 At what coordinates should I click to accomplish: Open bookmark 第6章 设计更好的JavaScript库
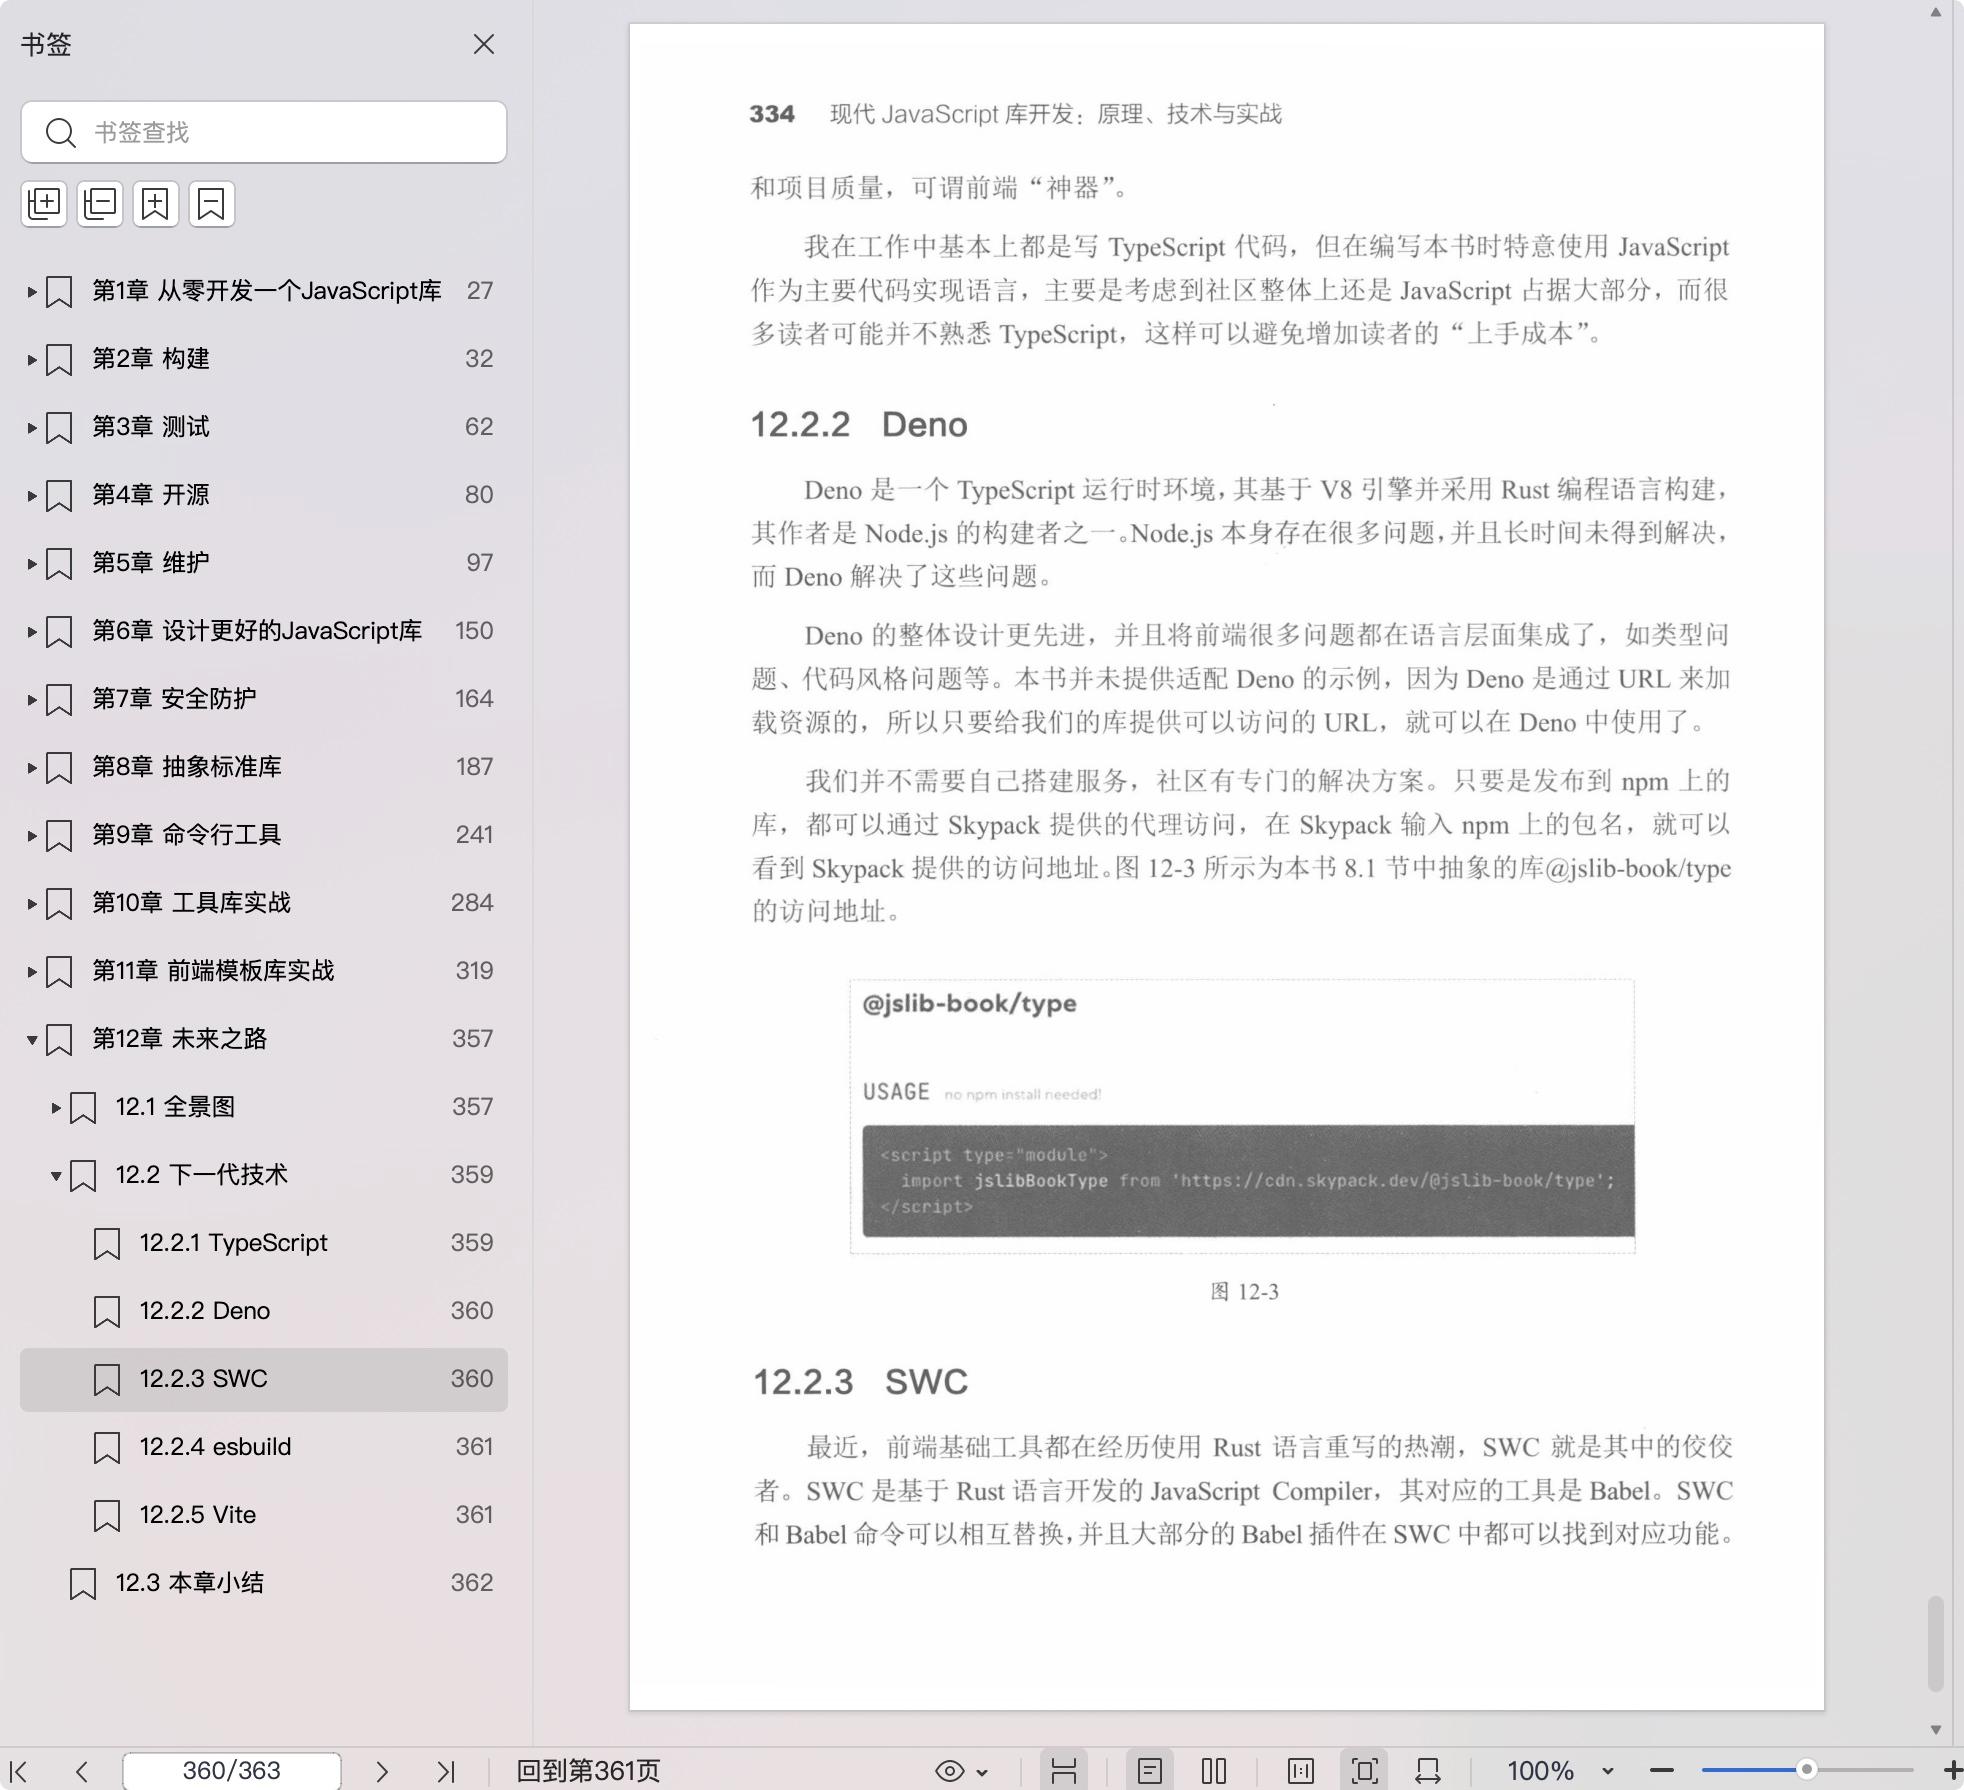[x=264, y=631]
